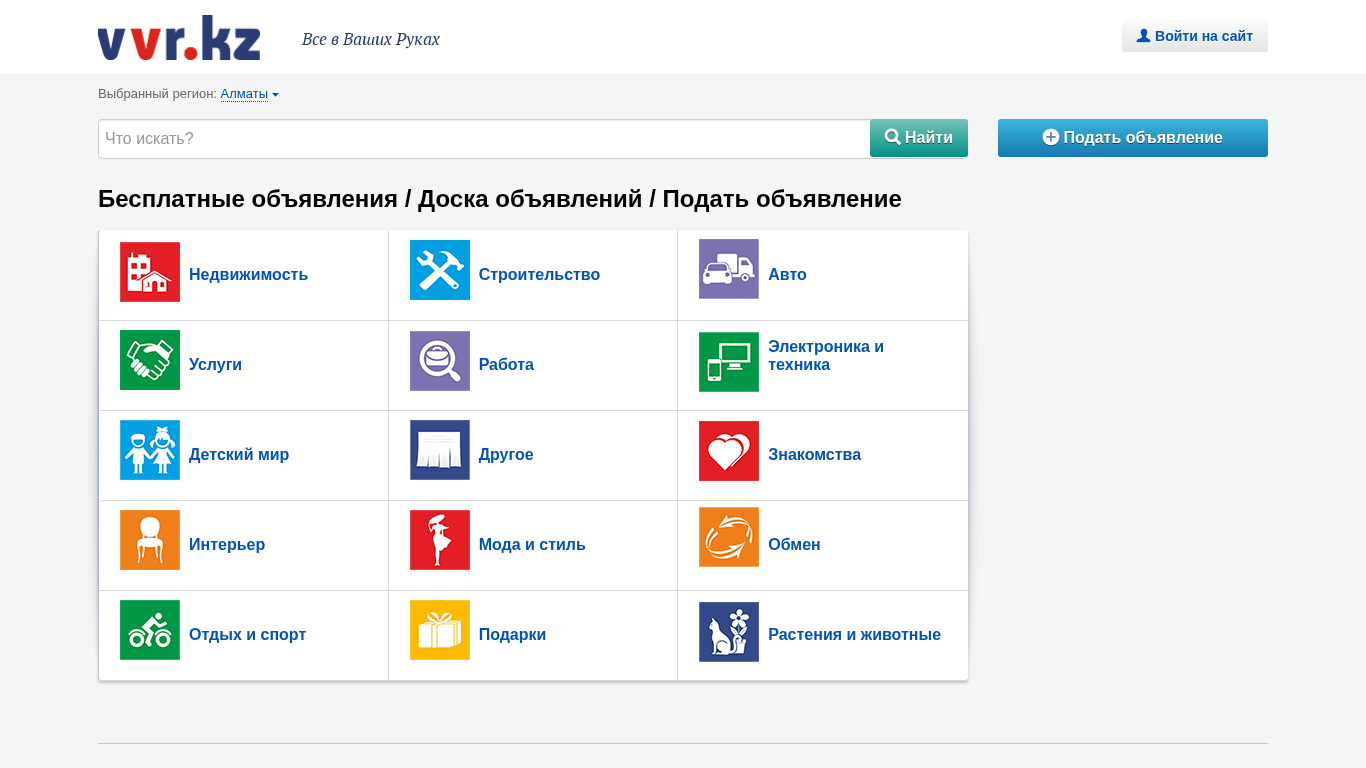Click the vvr.kz logo
1366x768 pixels.
pyautogui.click(x=179, y=38)
